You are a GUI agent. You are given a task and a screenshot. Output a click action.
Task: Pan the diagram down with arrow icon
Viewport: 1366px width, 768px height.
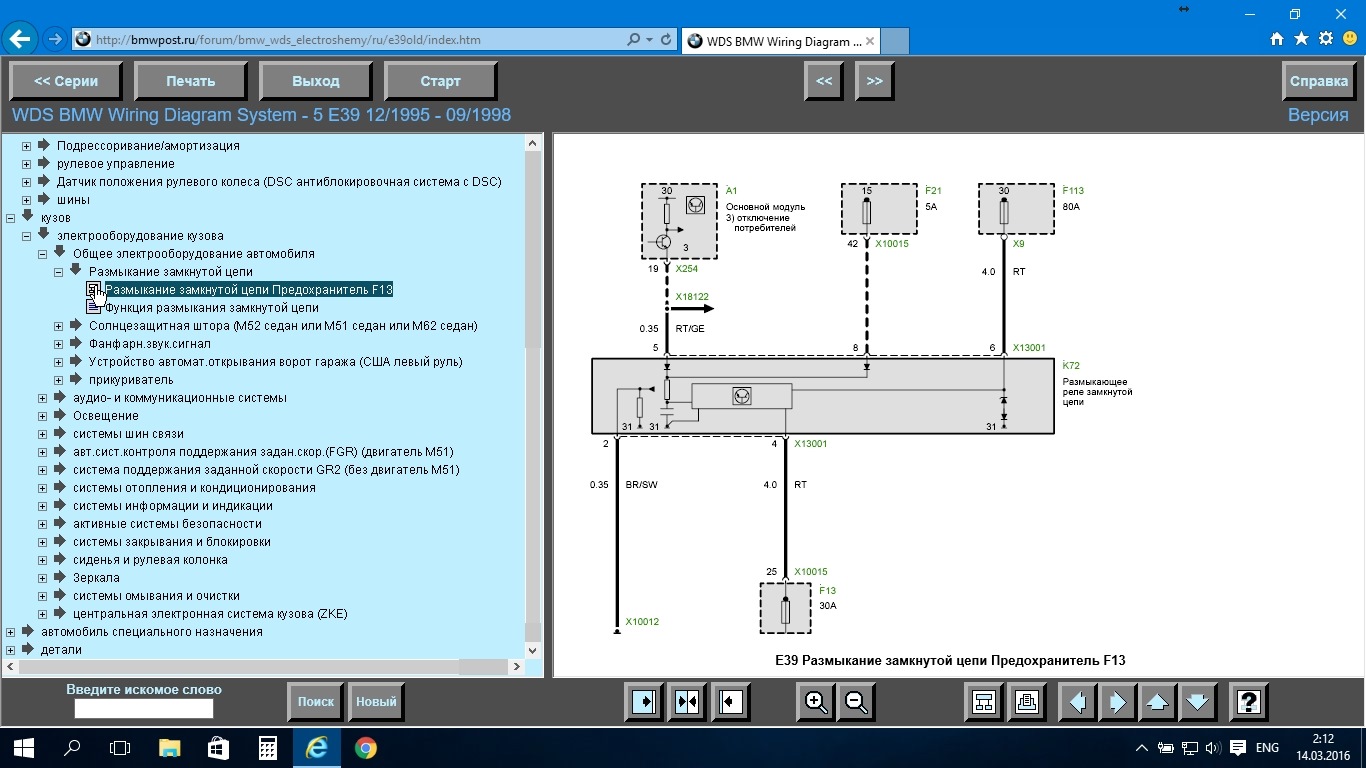[x=1198, y=702]
